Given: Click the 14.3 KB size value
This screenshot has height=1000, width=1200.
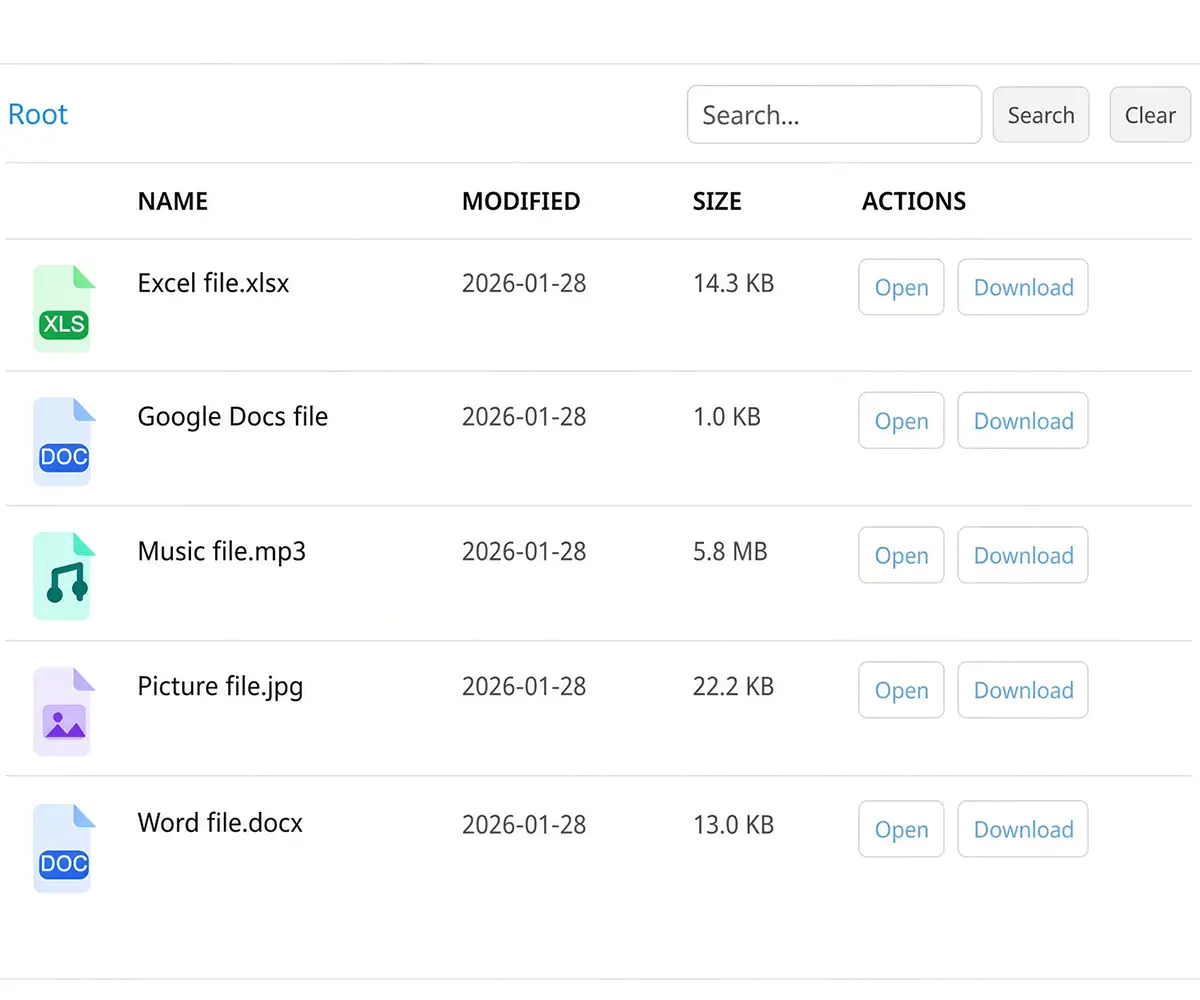Looking at the screenshot, I should coord(734,283).
